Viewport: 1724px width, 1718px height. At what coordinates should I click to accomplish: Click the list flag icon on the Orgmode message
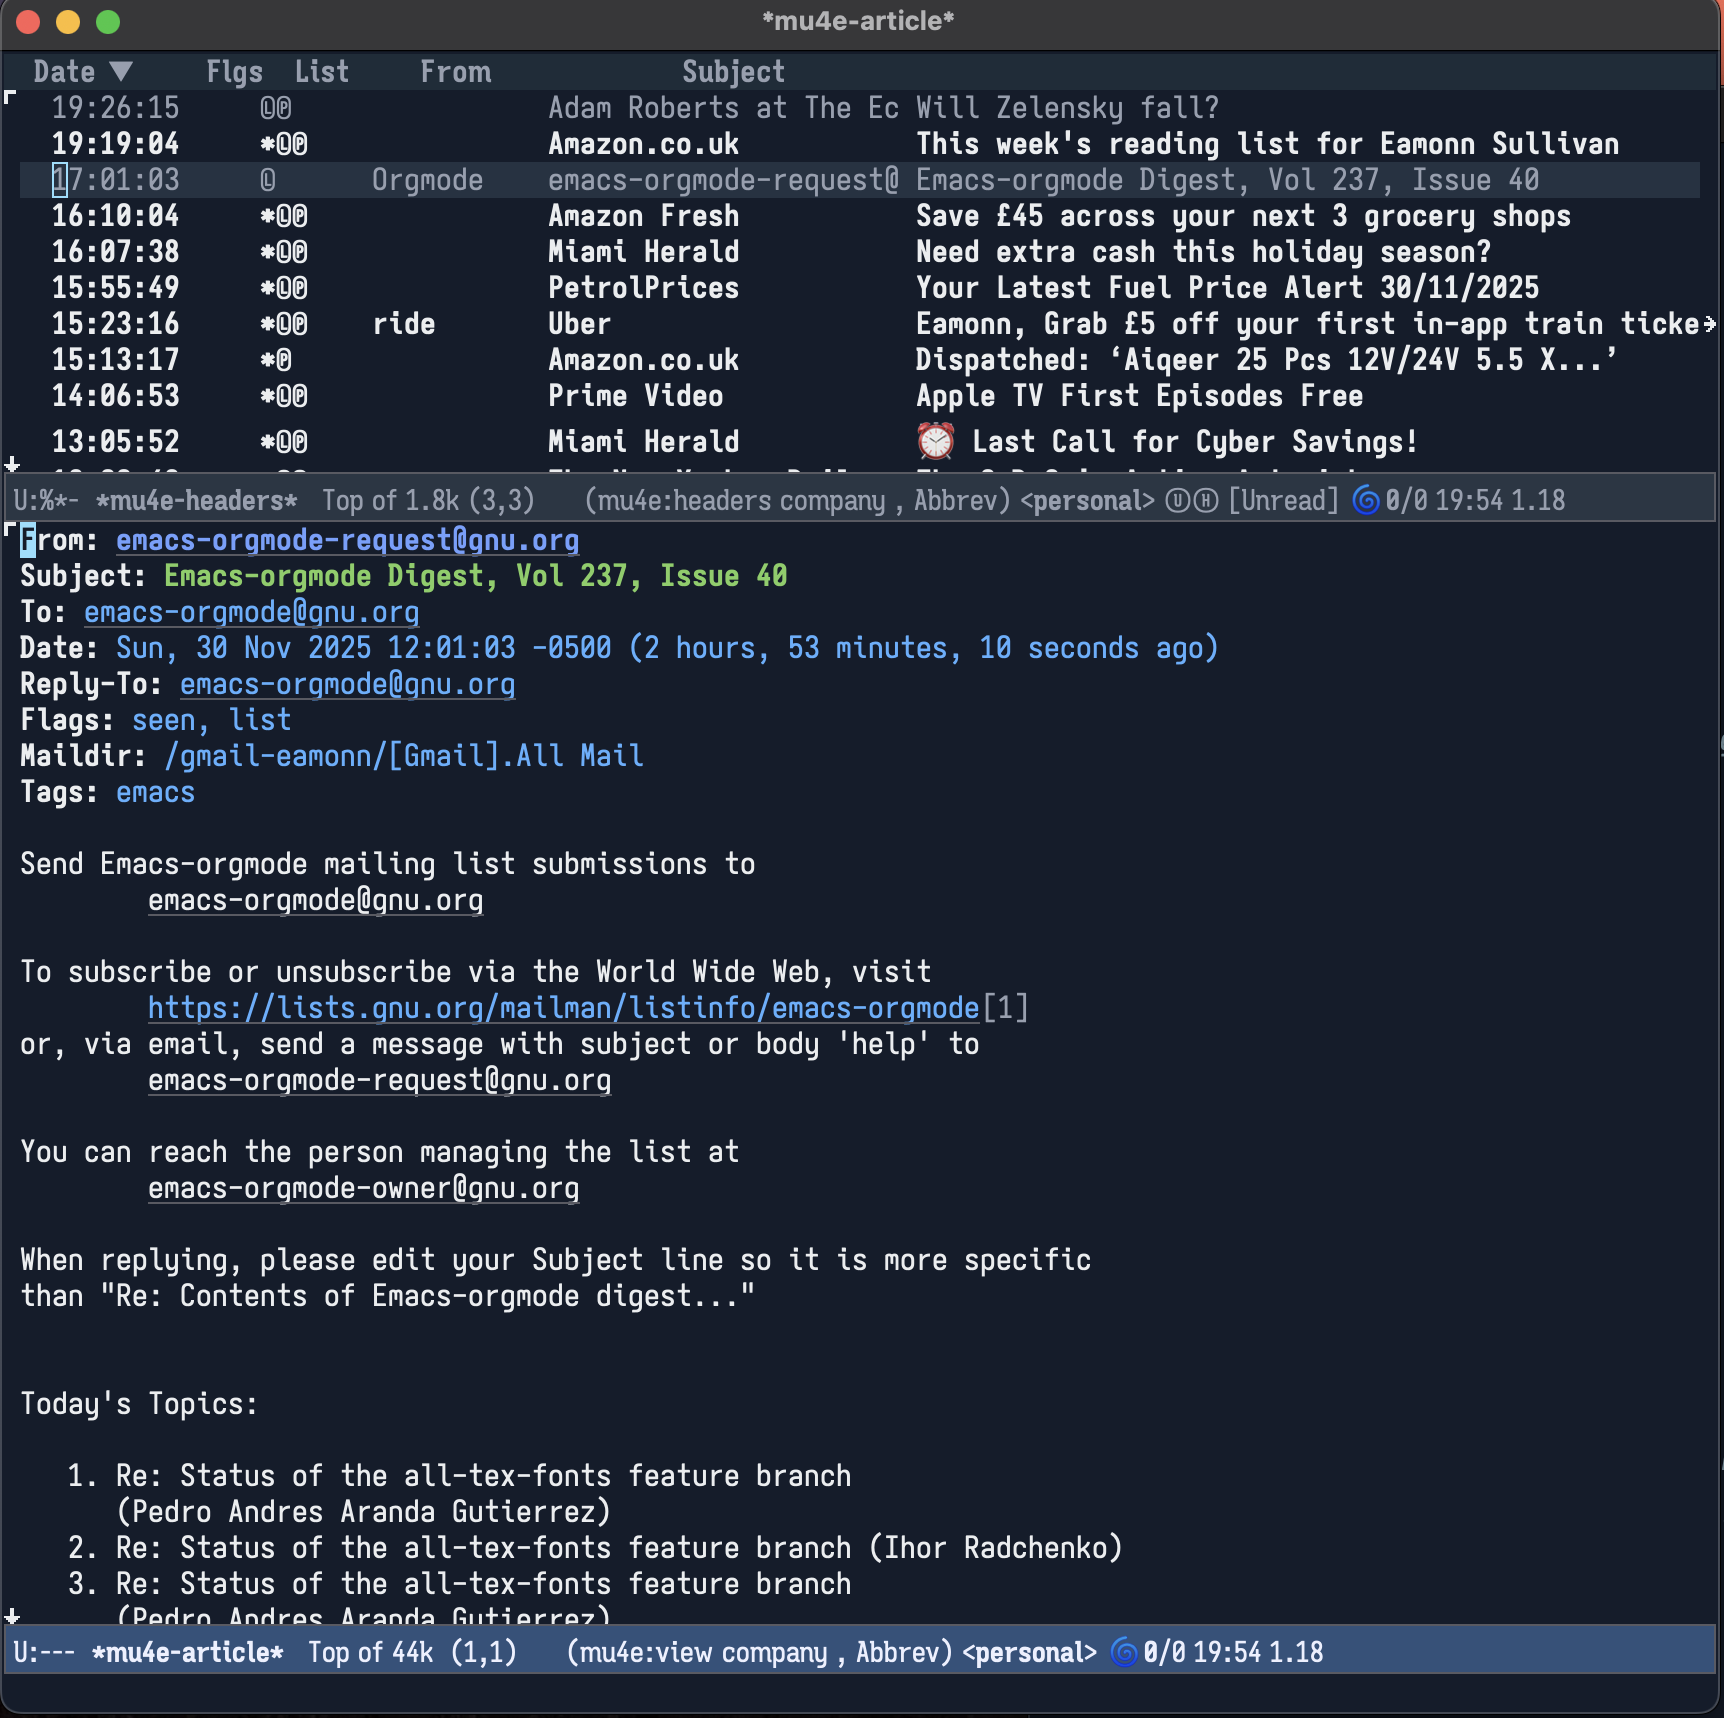267,180
